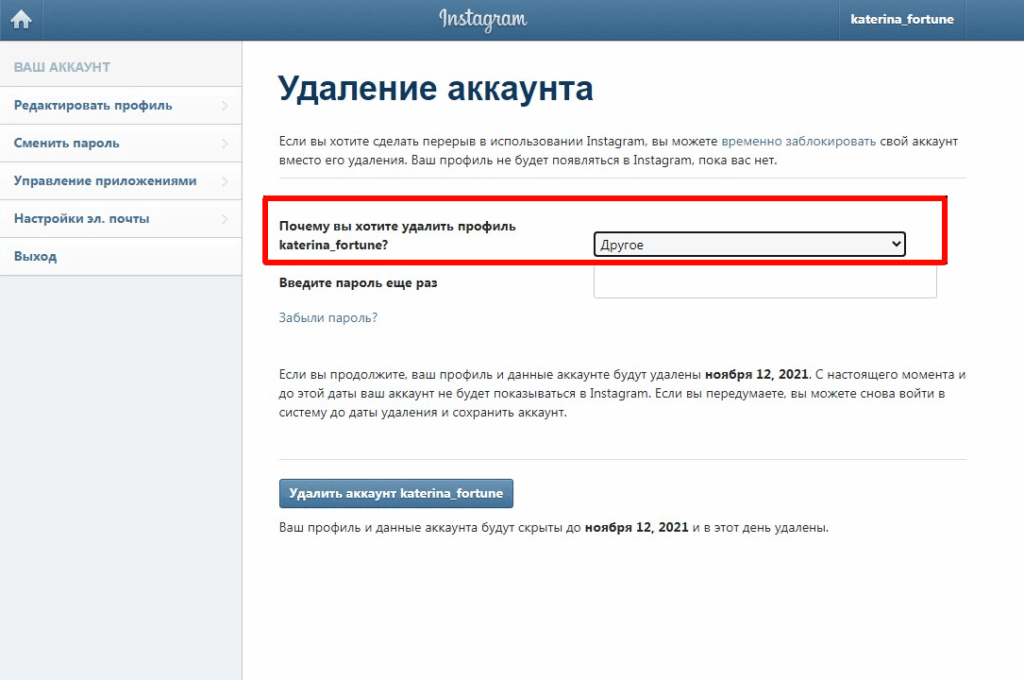Focus the password re-entry field
Image resolution: width=1024 pixels, height=680 pixels.
[765, 283]
